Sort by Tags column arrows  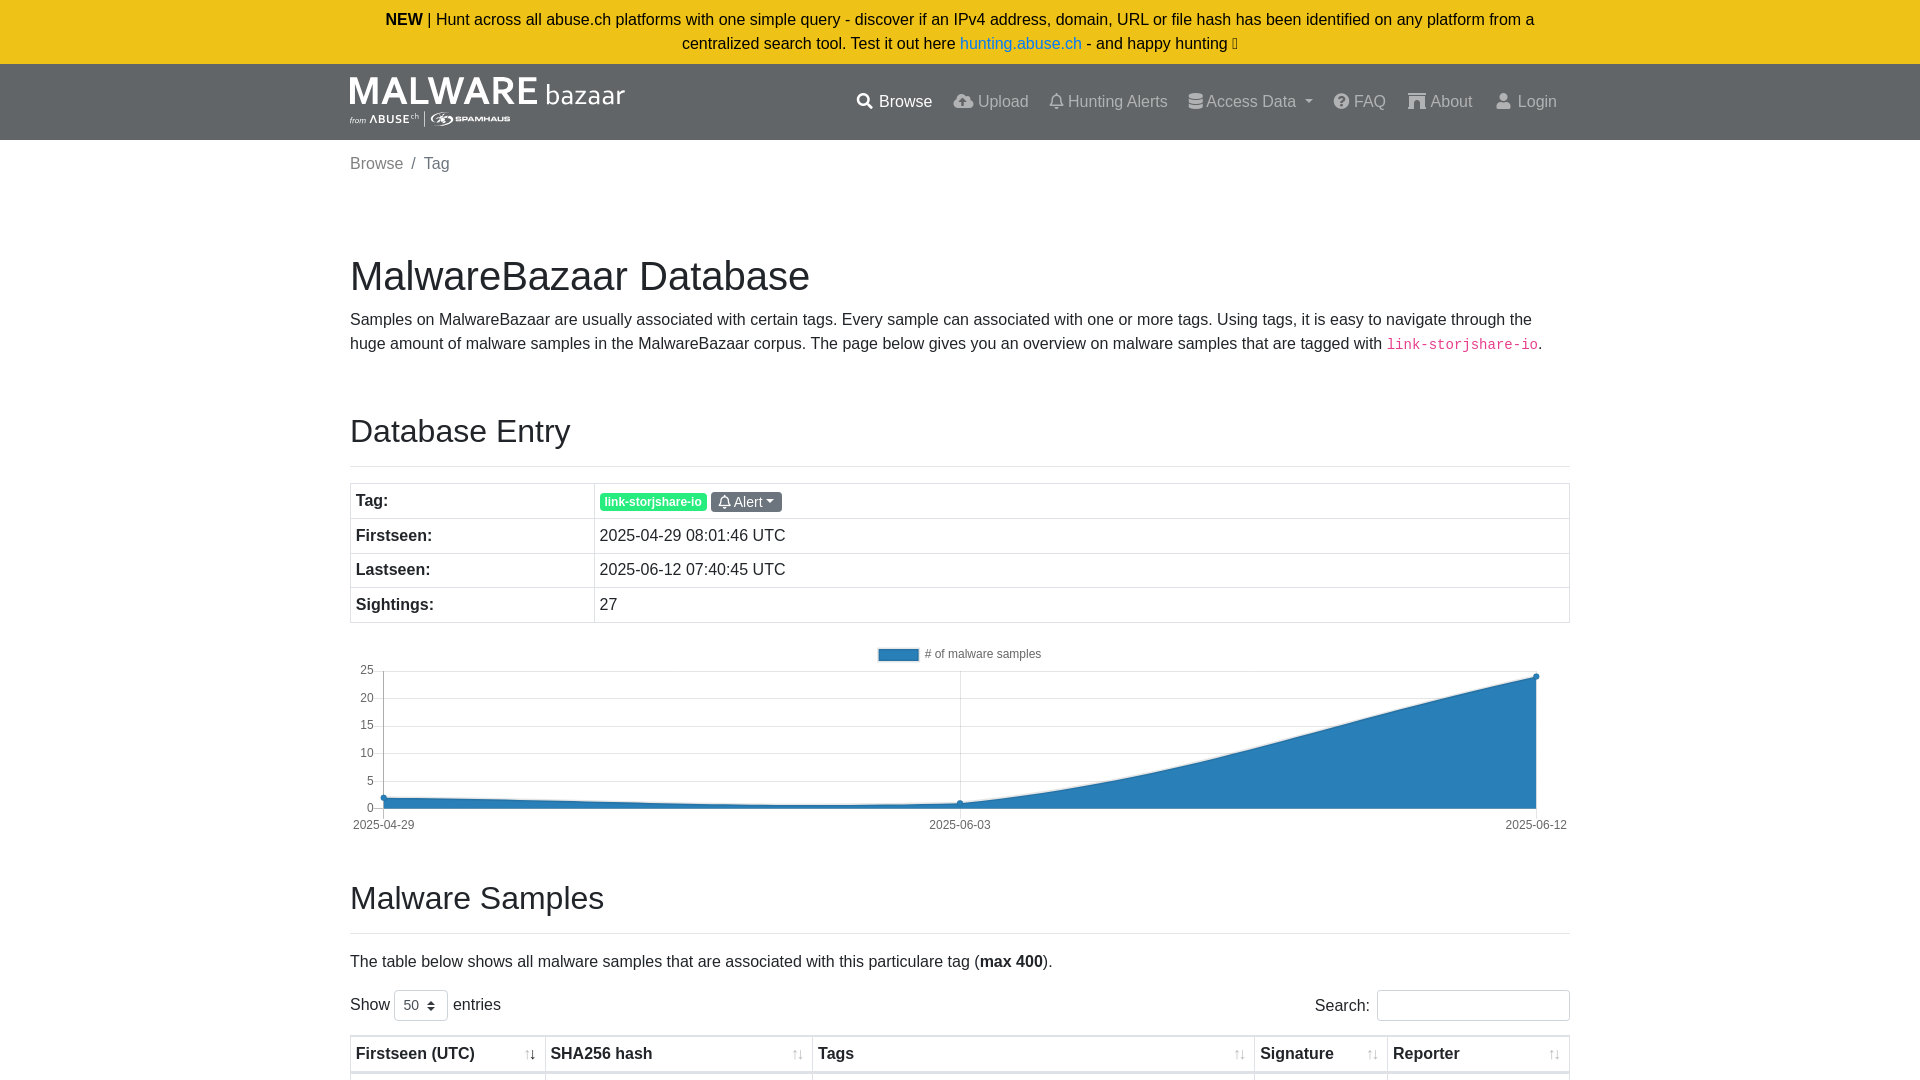point(1239,1055)
